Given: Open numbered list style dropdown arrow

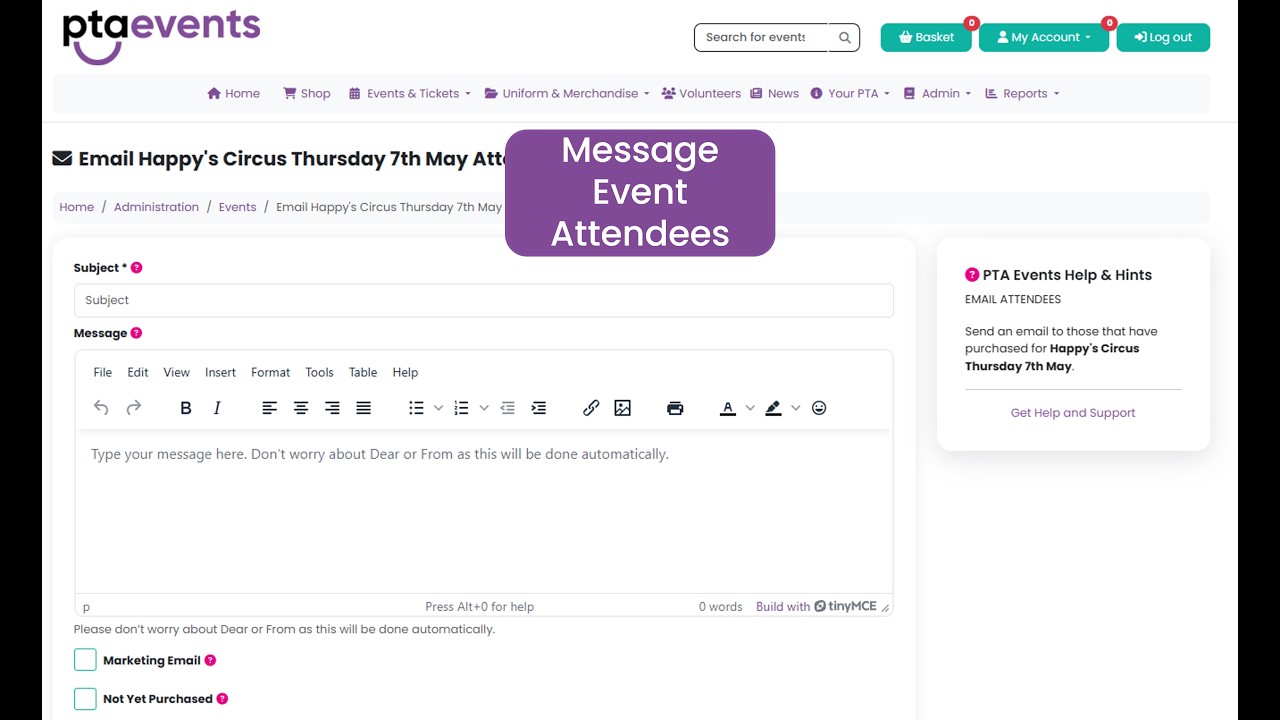Looking at the screenshot, I should coord(484,408).
